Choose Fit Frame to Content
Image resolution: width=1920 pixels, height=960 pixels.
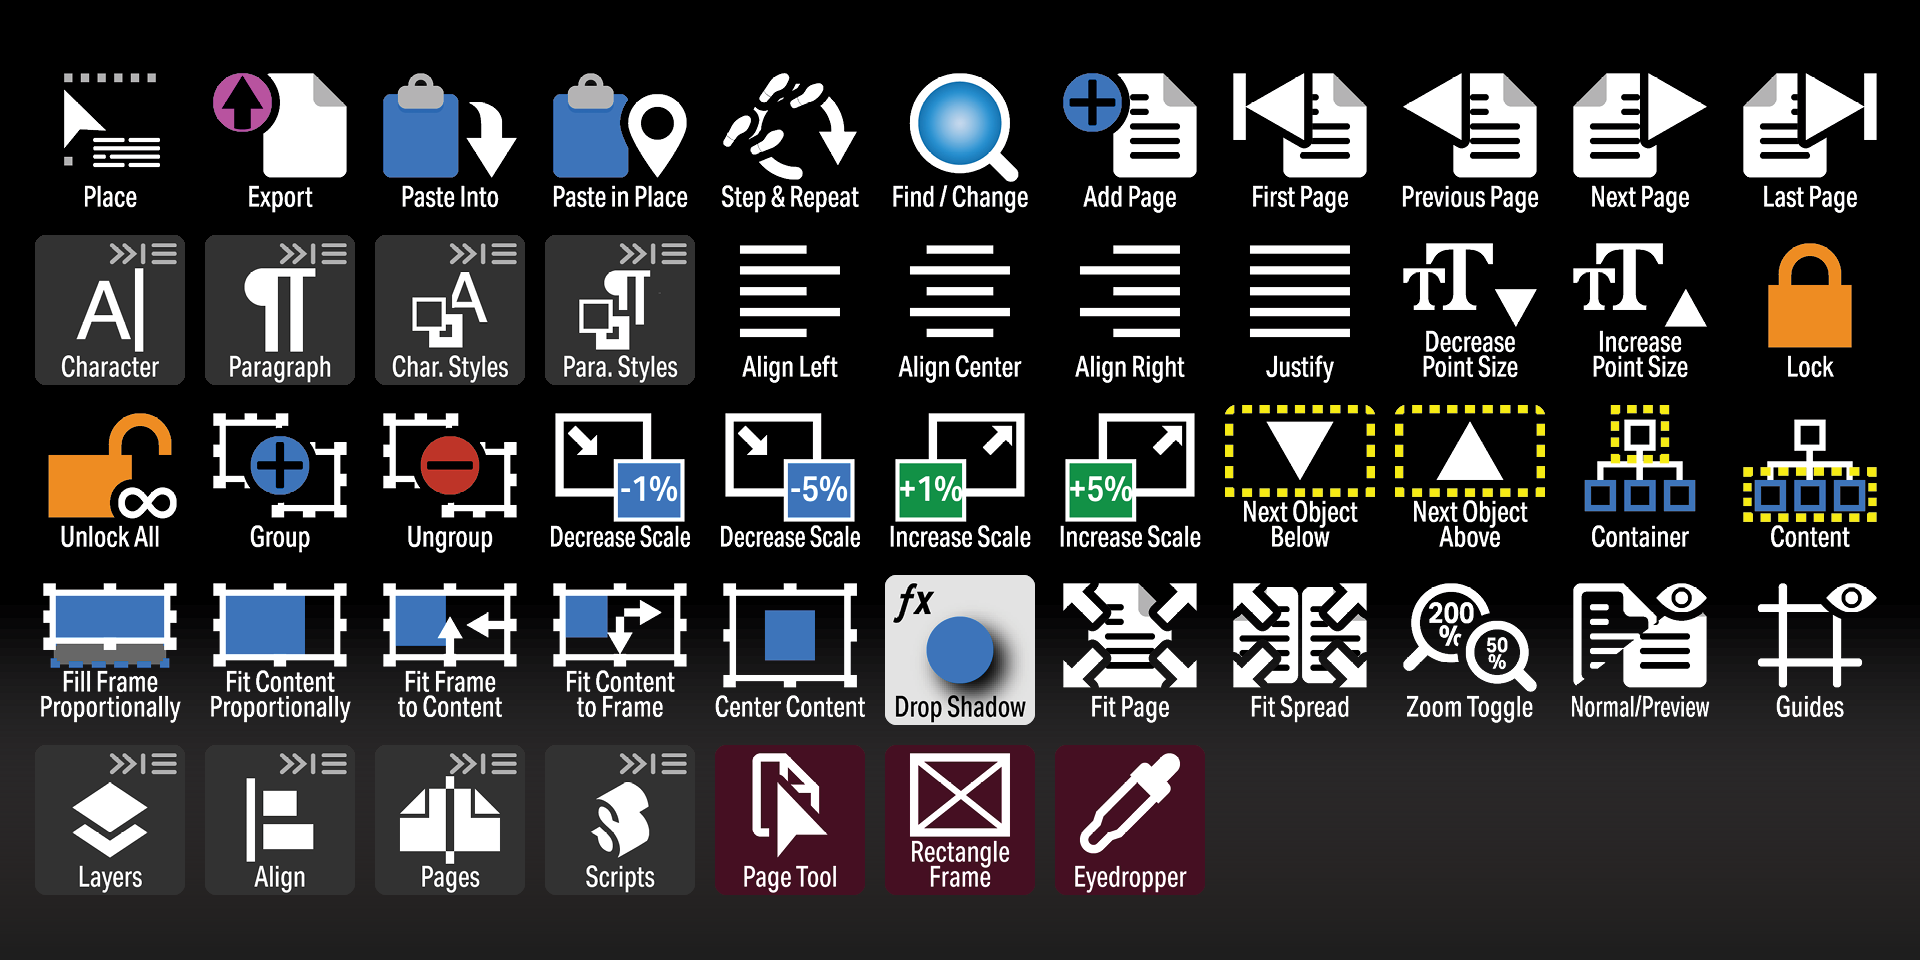tap(450, 625)
